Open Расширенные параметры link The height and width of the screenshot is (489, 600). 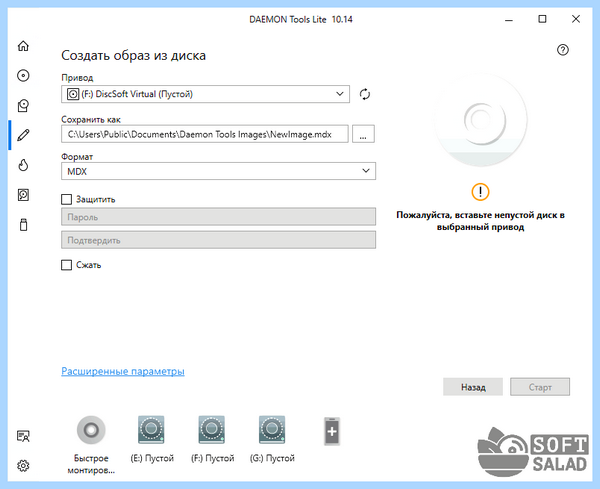(x=123, y=371)
